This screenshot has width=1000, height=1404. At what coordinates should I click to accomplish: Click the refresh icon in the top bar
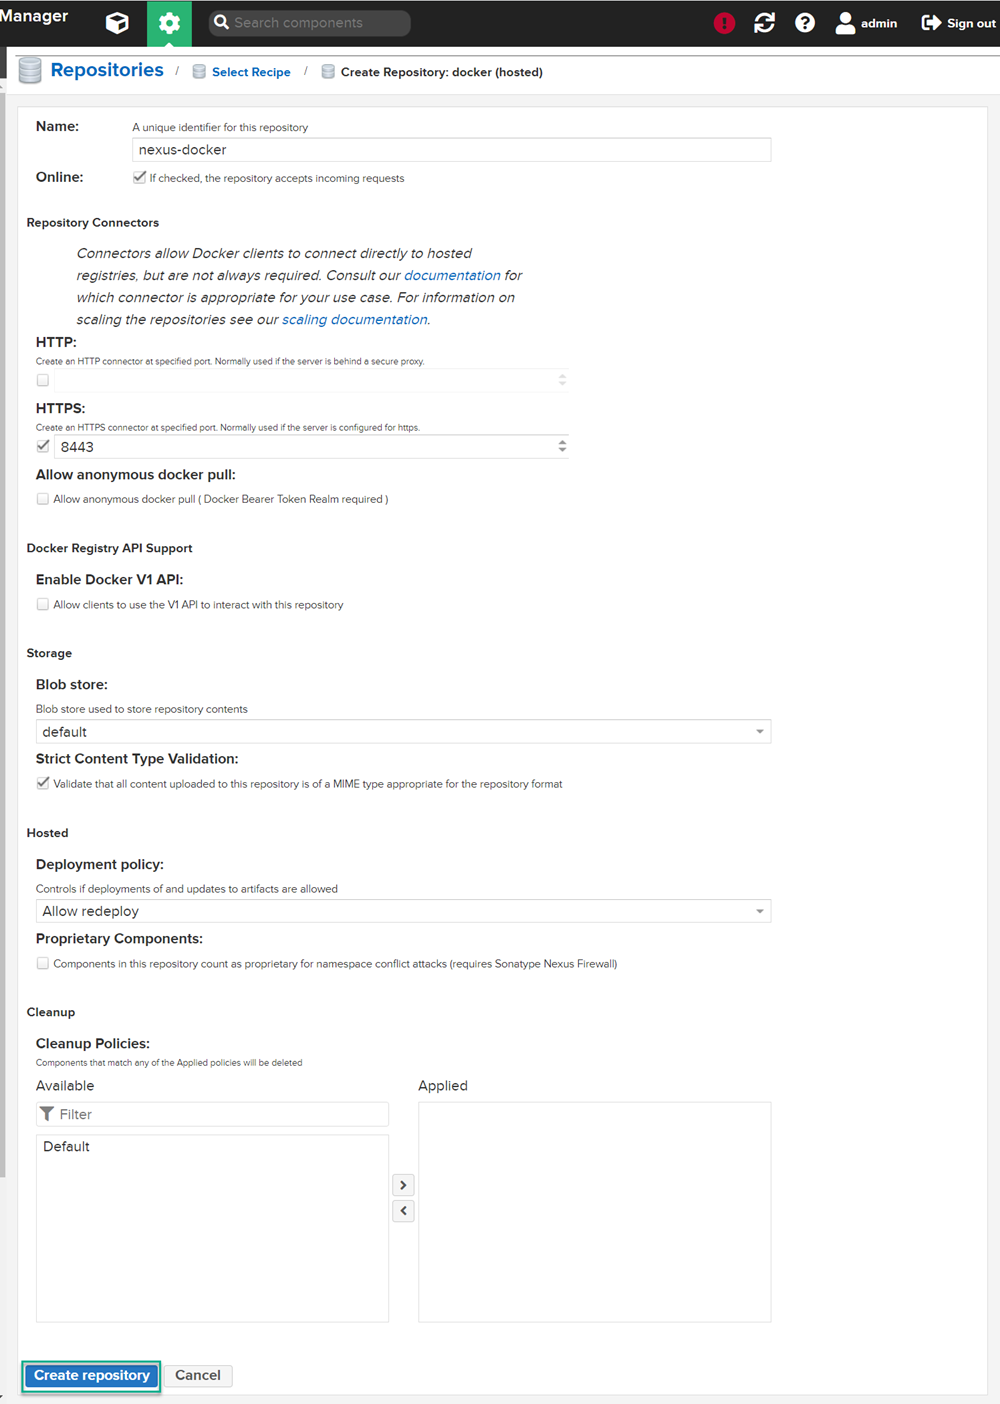pyautogui.click(x=764, y=22)
